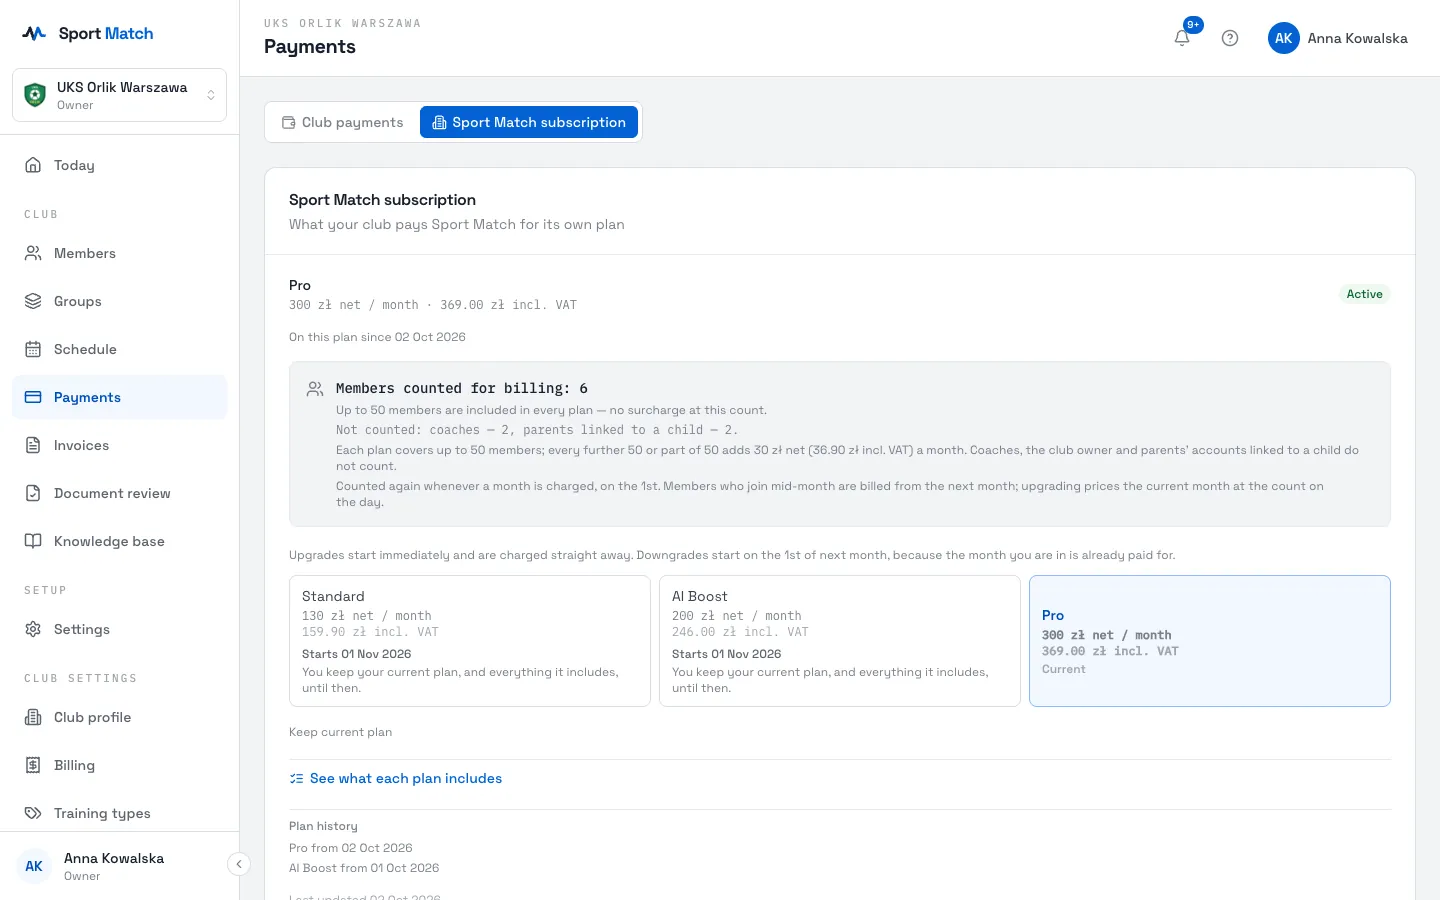Open Anna Kowalska account menu in header
The image size is (1440, 900).
pos(1338,38)
